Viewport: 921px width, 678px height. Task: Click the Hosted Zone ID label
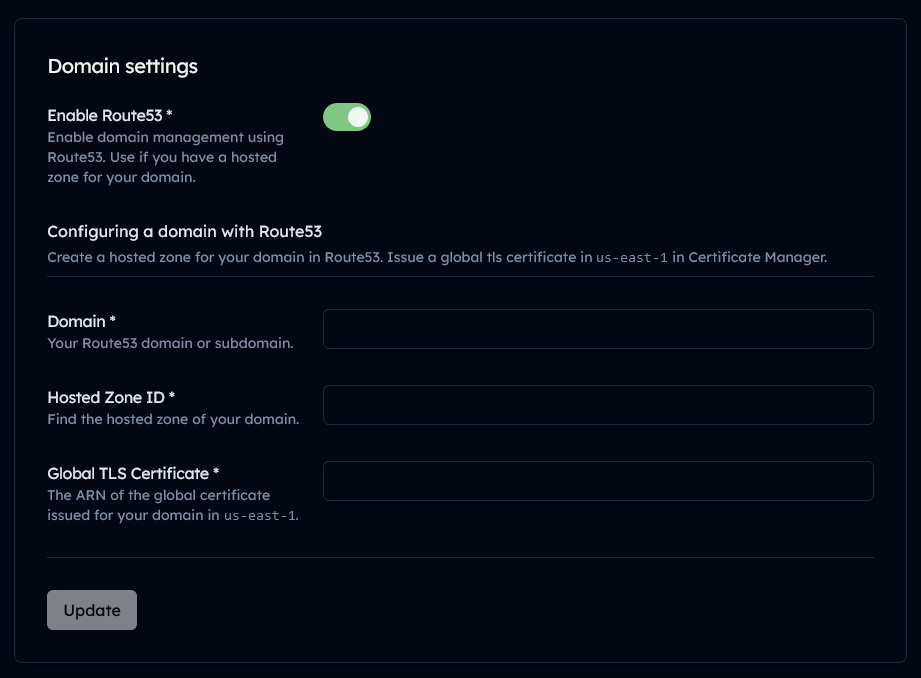coord(110,397)
